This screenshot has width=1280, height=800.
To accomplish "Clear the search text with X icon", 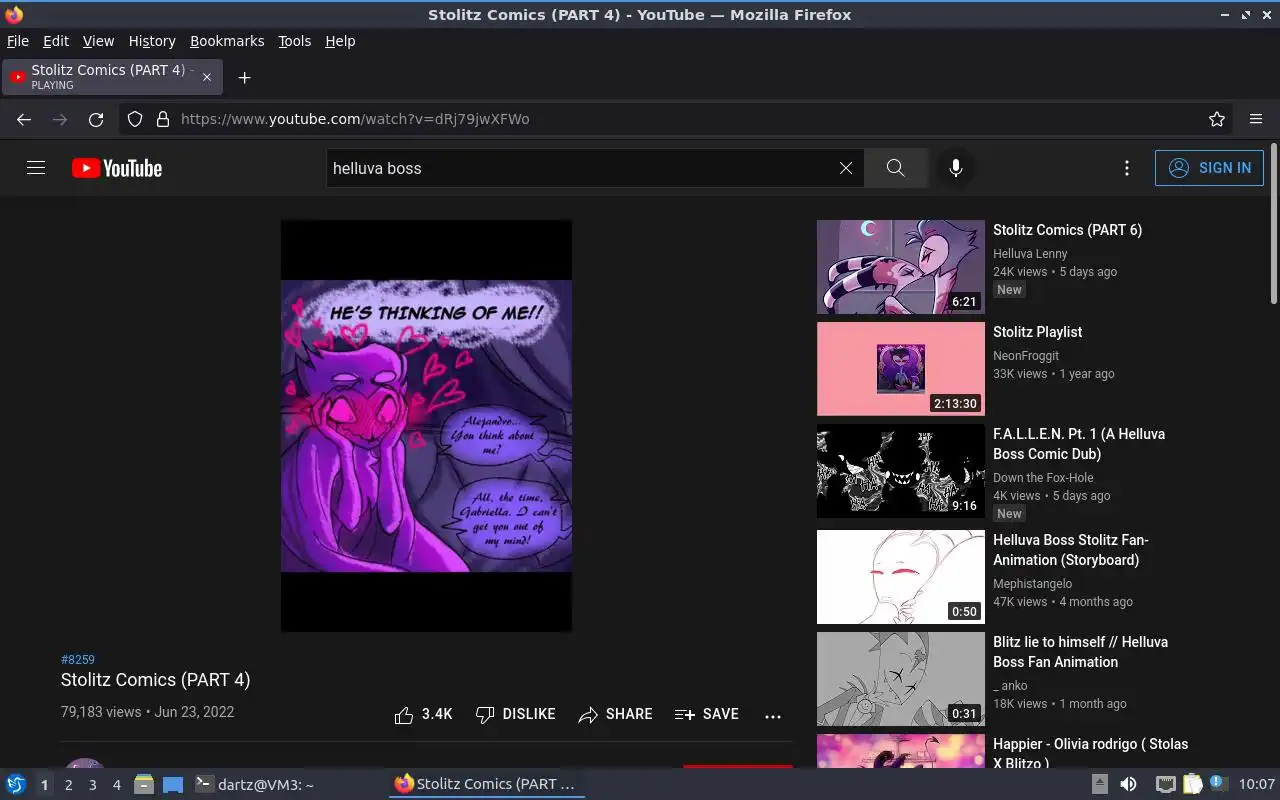I will pos(846,168).
